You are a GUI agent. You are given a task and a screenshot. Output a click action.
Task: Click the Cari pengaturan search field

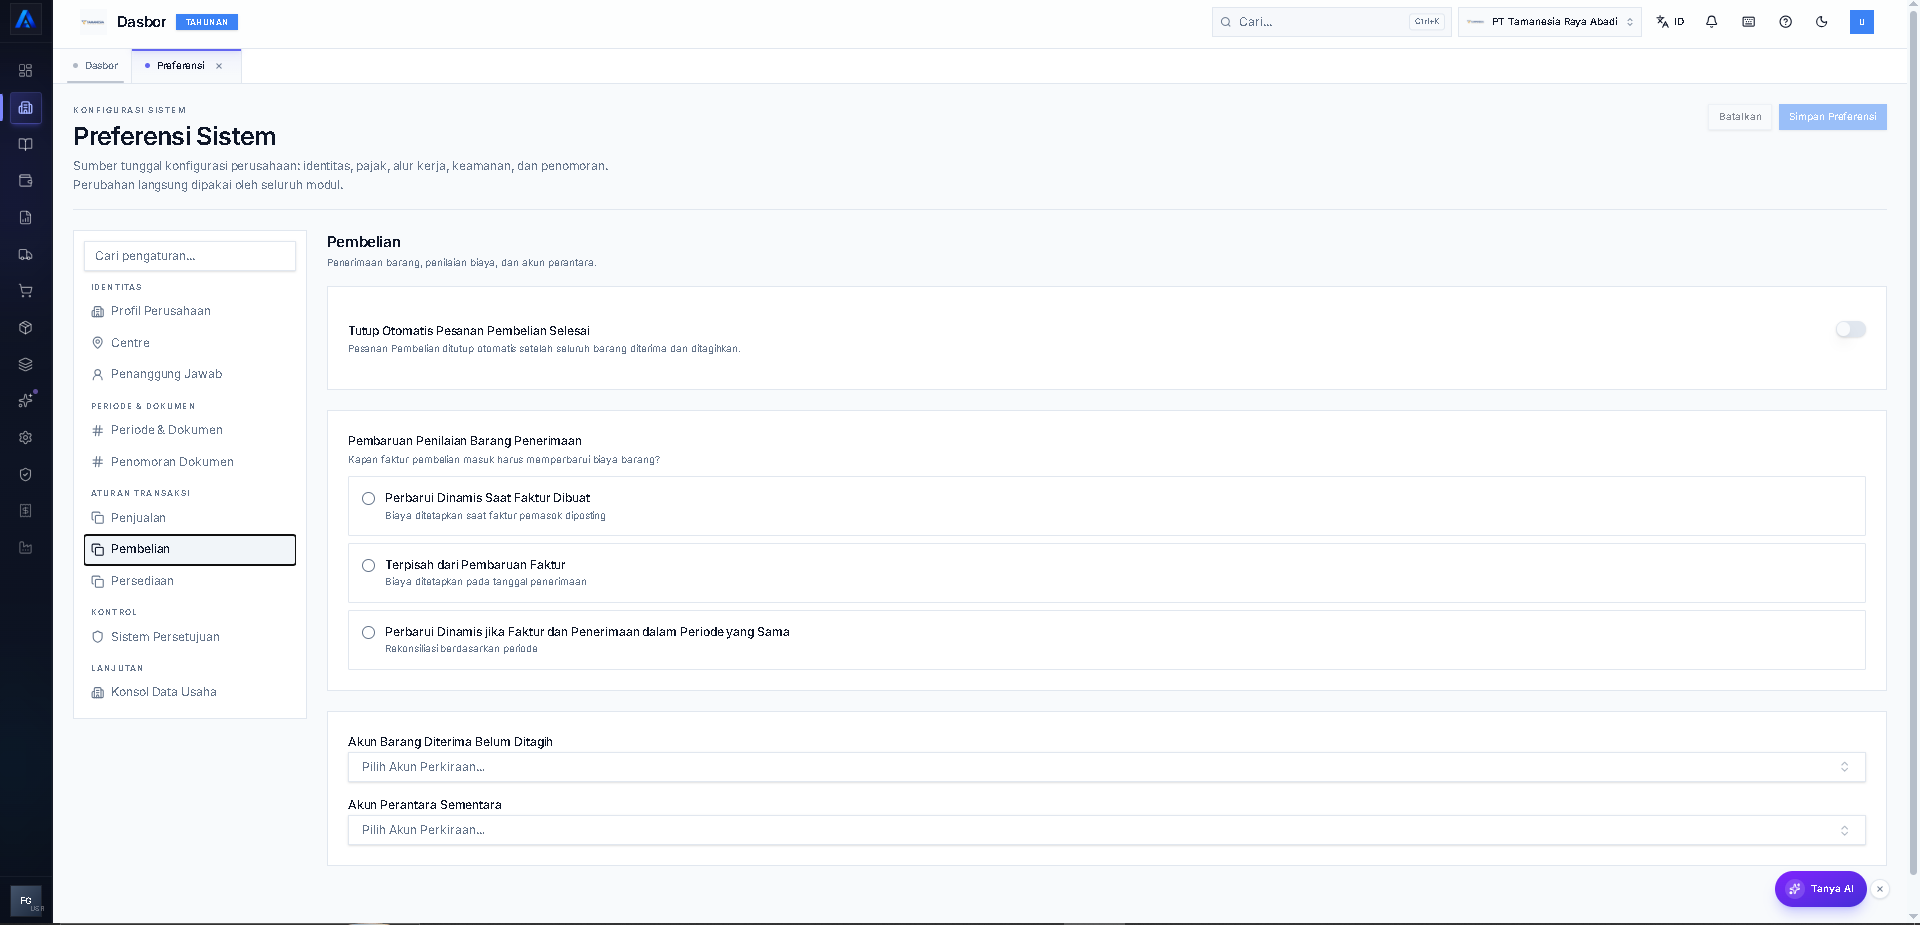tap(190, 256)
